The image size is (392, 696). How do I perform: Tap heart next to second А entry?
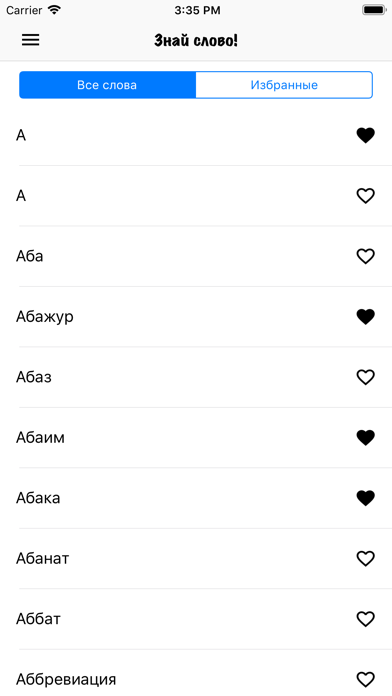(x=365, y=196)
